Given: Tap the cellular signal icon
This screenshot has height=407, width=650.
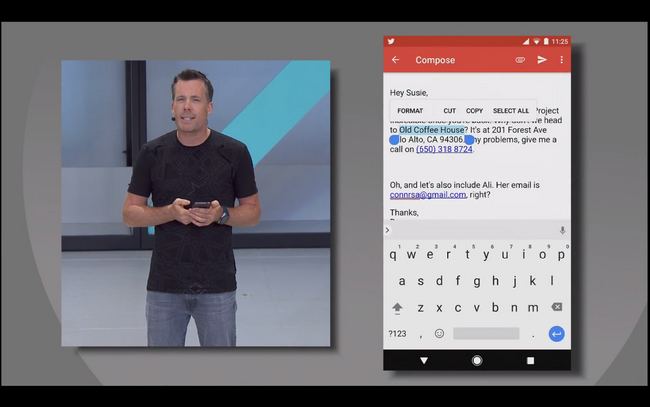Looking at the screenshot, I should click(x=526, y=41).
